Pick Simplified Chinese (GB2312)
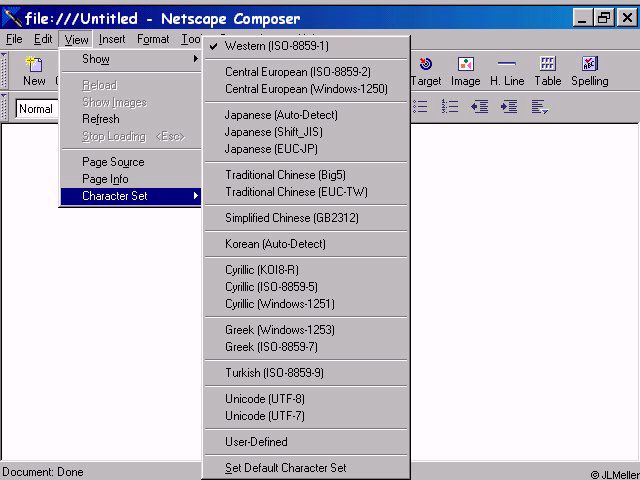 306,218
